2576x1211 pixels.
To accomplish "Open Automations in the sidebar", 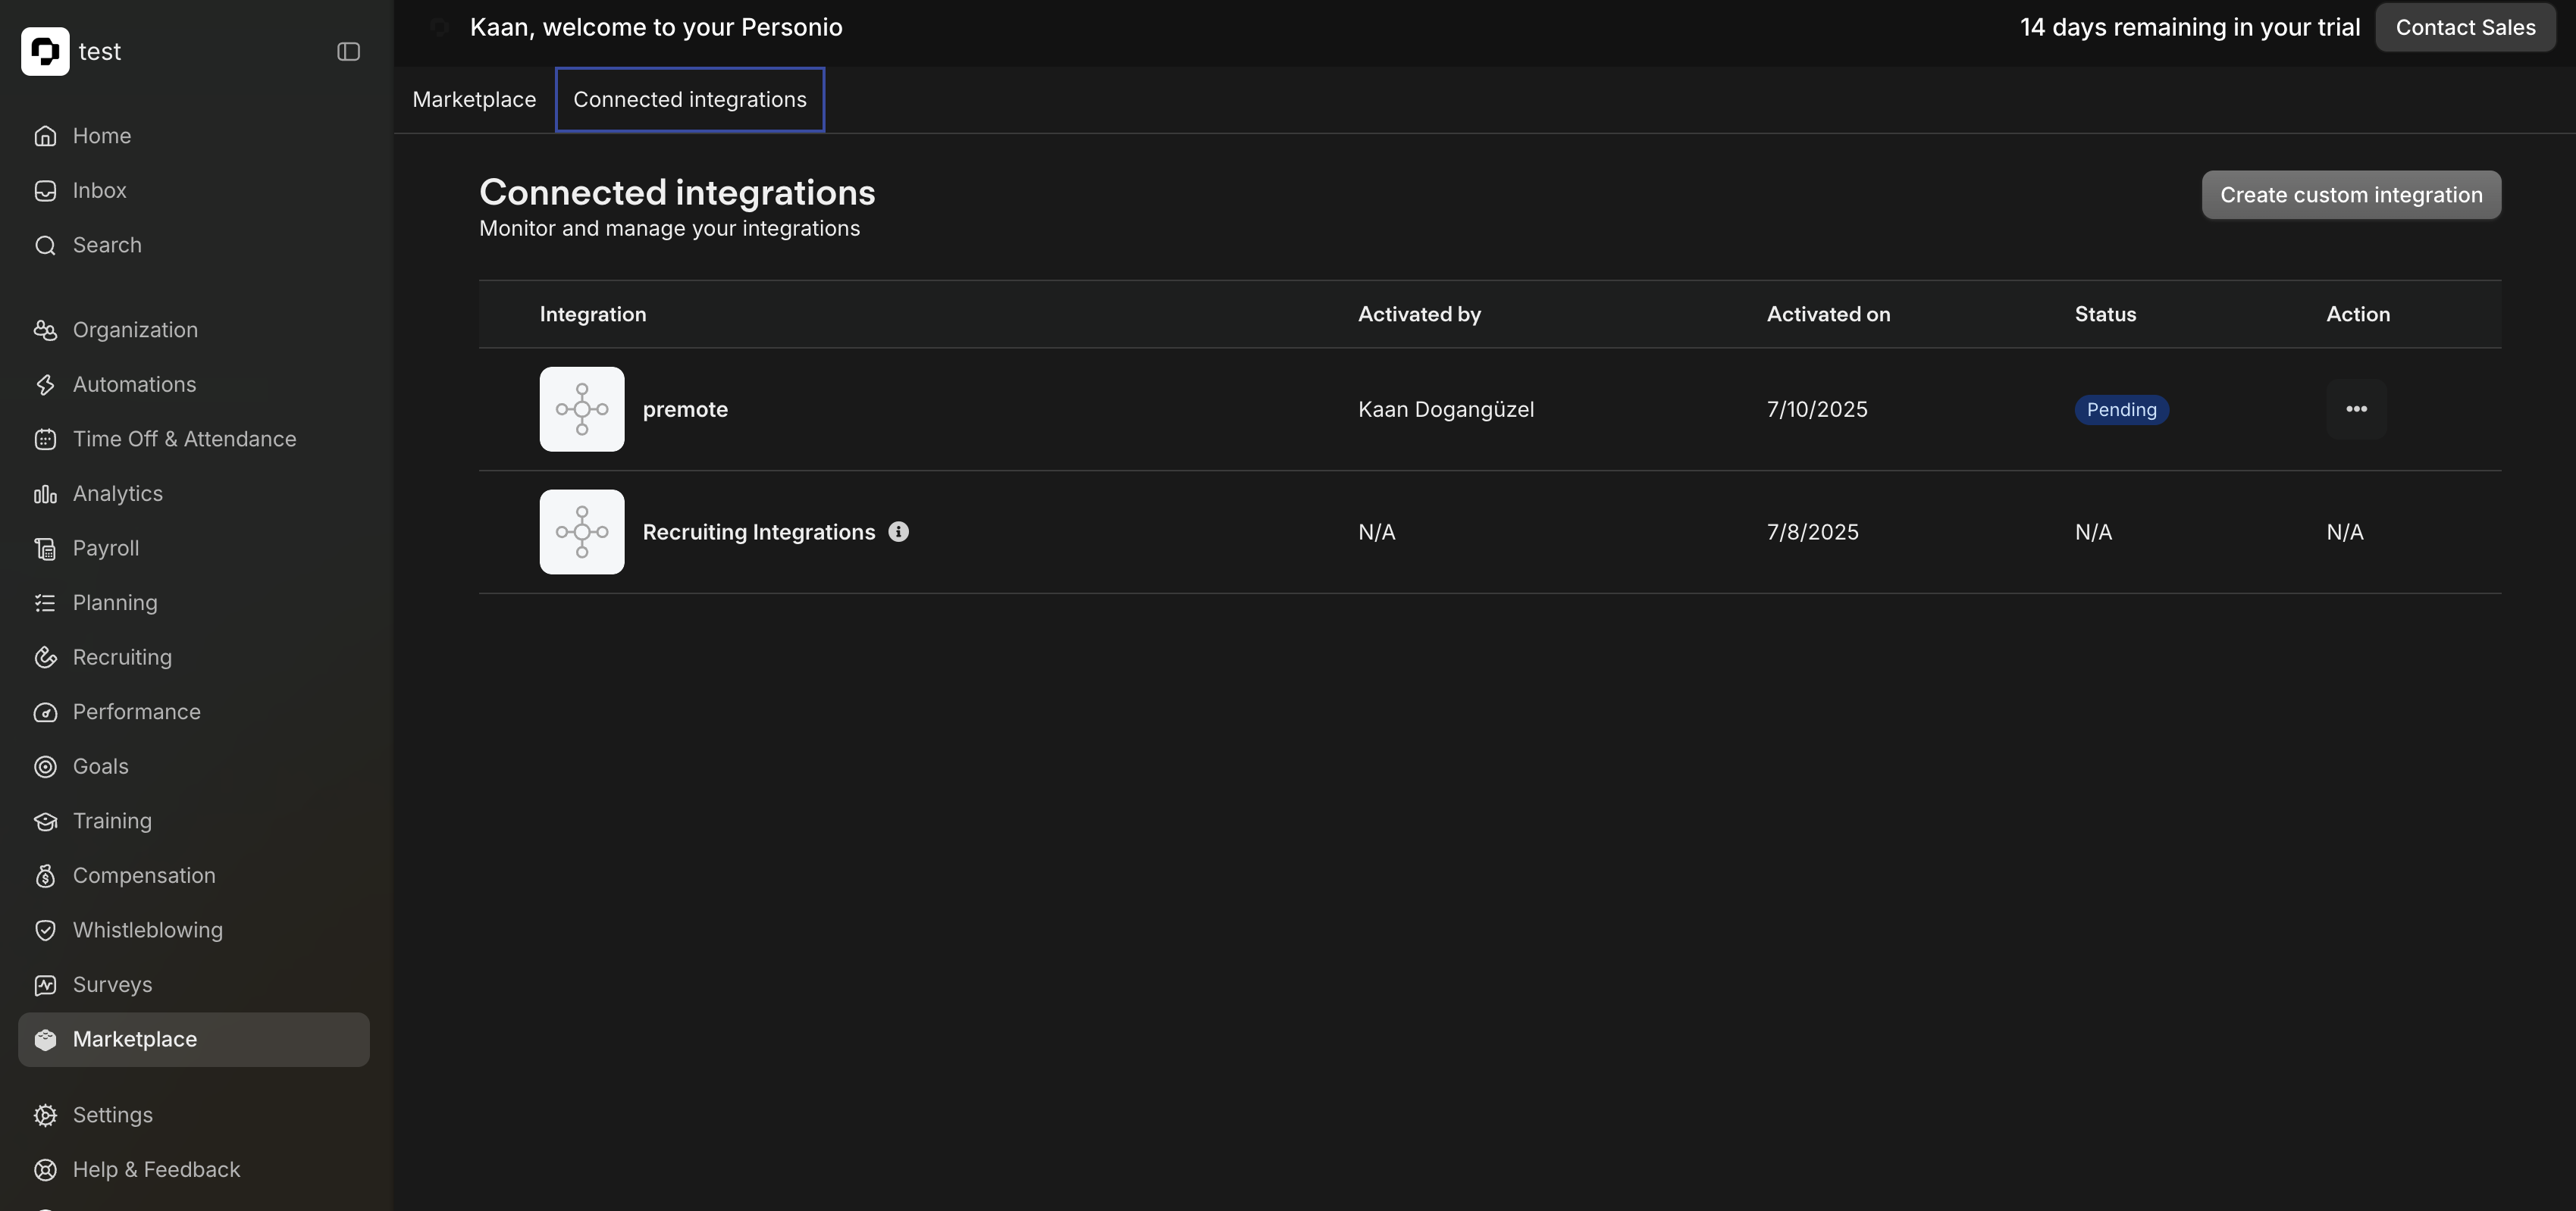I will (x=134, y=384).
